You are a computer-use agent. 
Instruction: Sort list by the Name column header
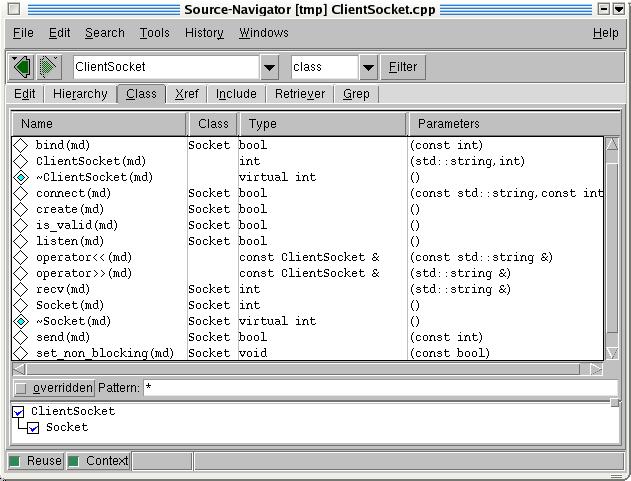(x=99, y=124)
